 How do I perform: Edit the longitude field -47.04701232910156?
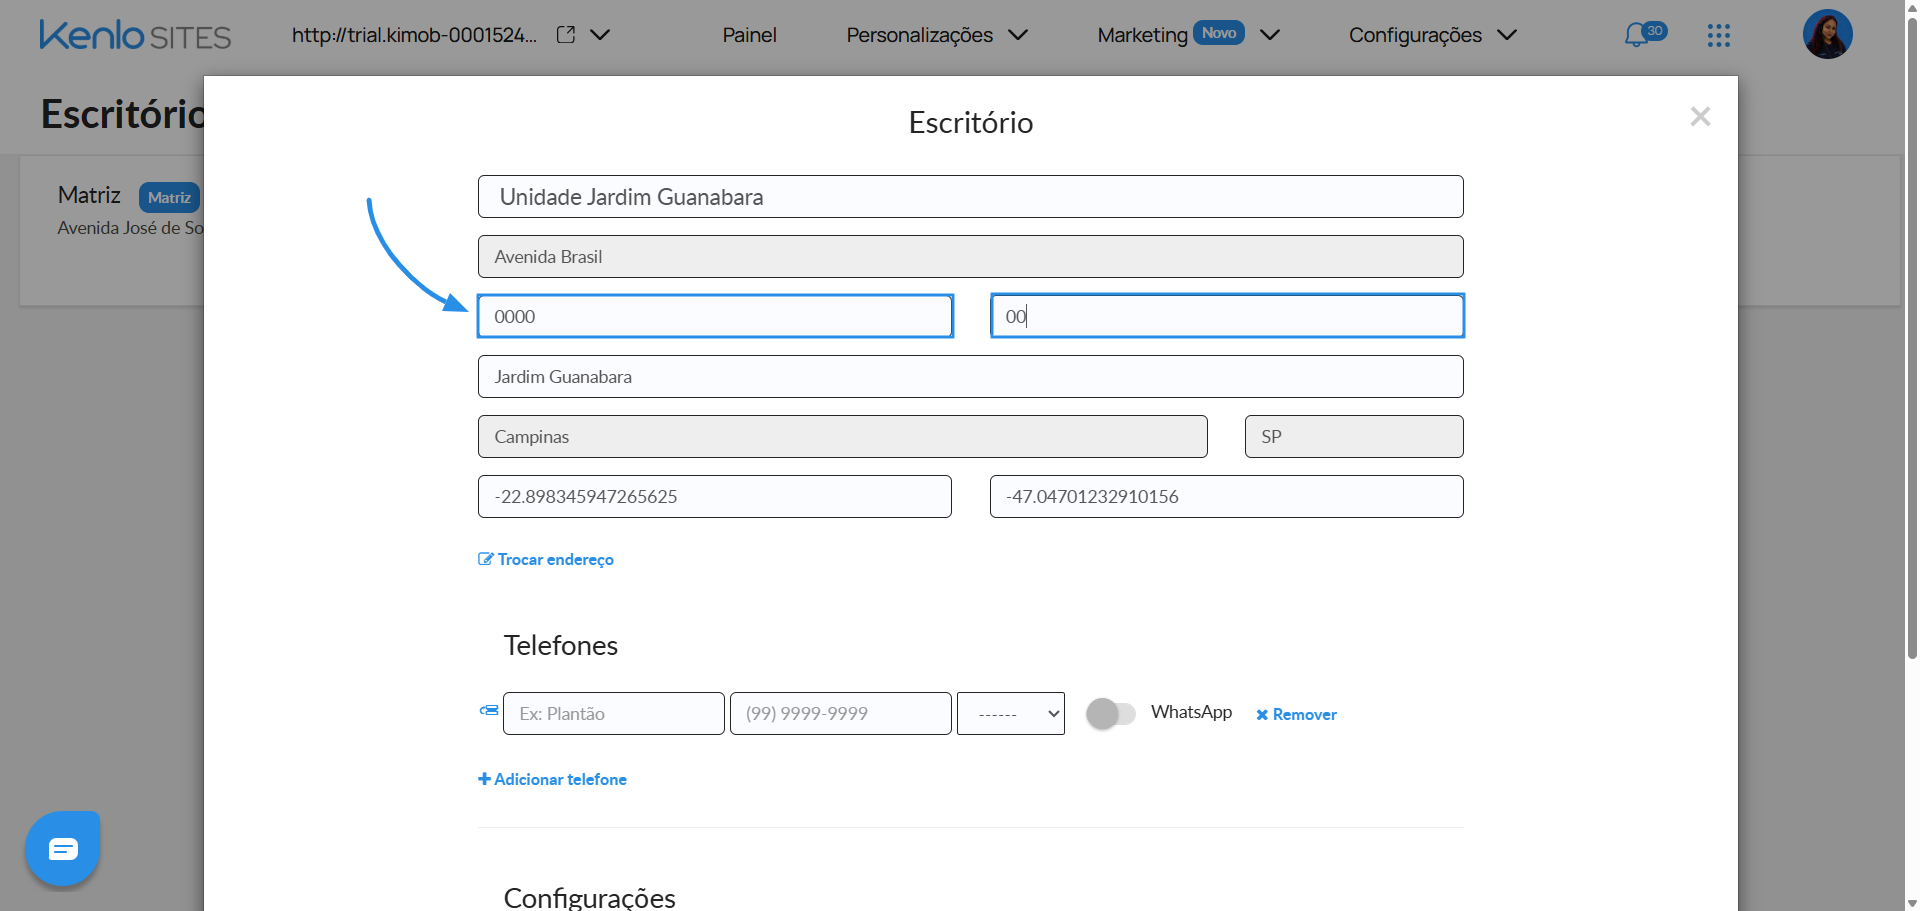1226,497
